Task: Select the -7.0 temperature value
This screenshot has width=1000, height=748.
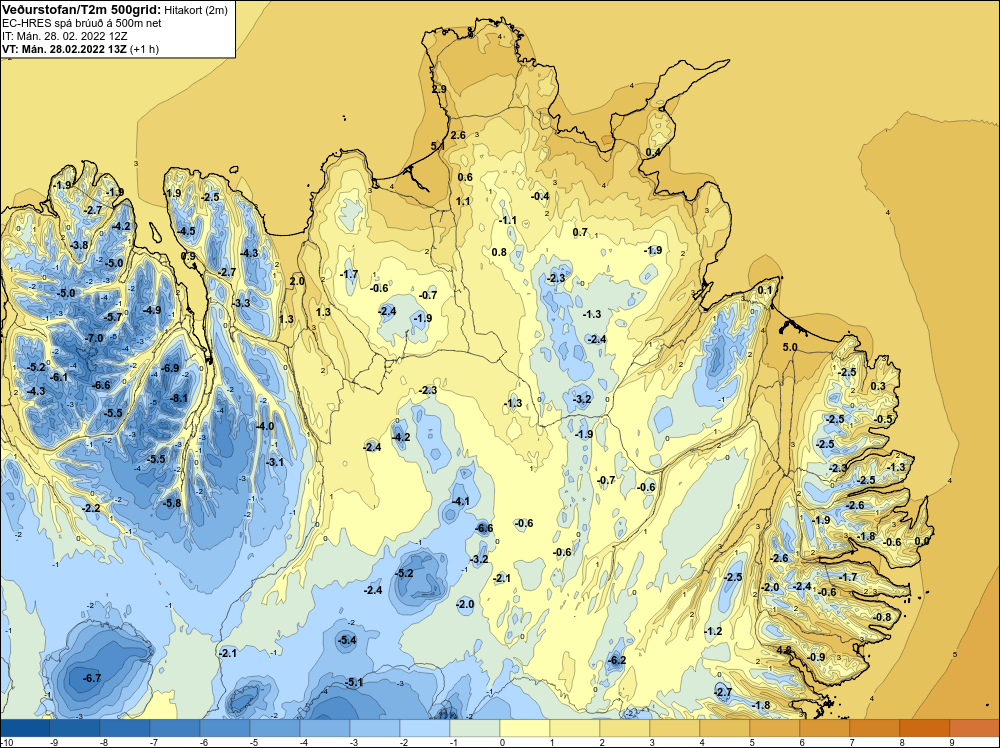Action: pos(94,338)
